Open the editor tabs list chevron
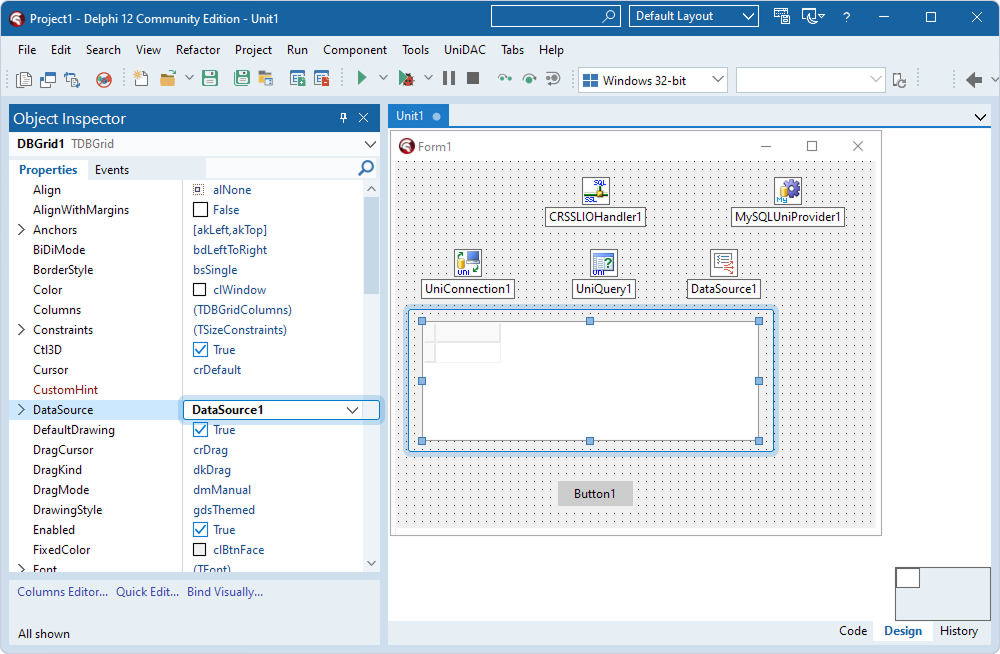The width and height of the screenshot is (1000, 654). click(980, 117)
